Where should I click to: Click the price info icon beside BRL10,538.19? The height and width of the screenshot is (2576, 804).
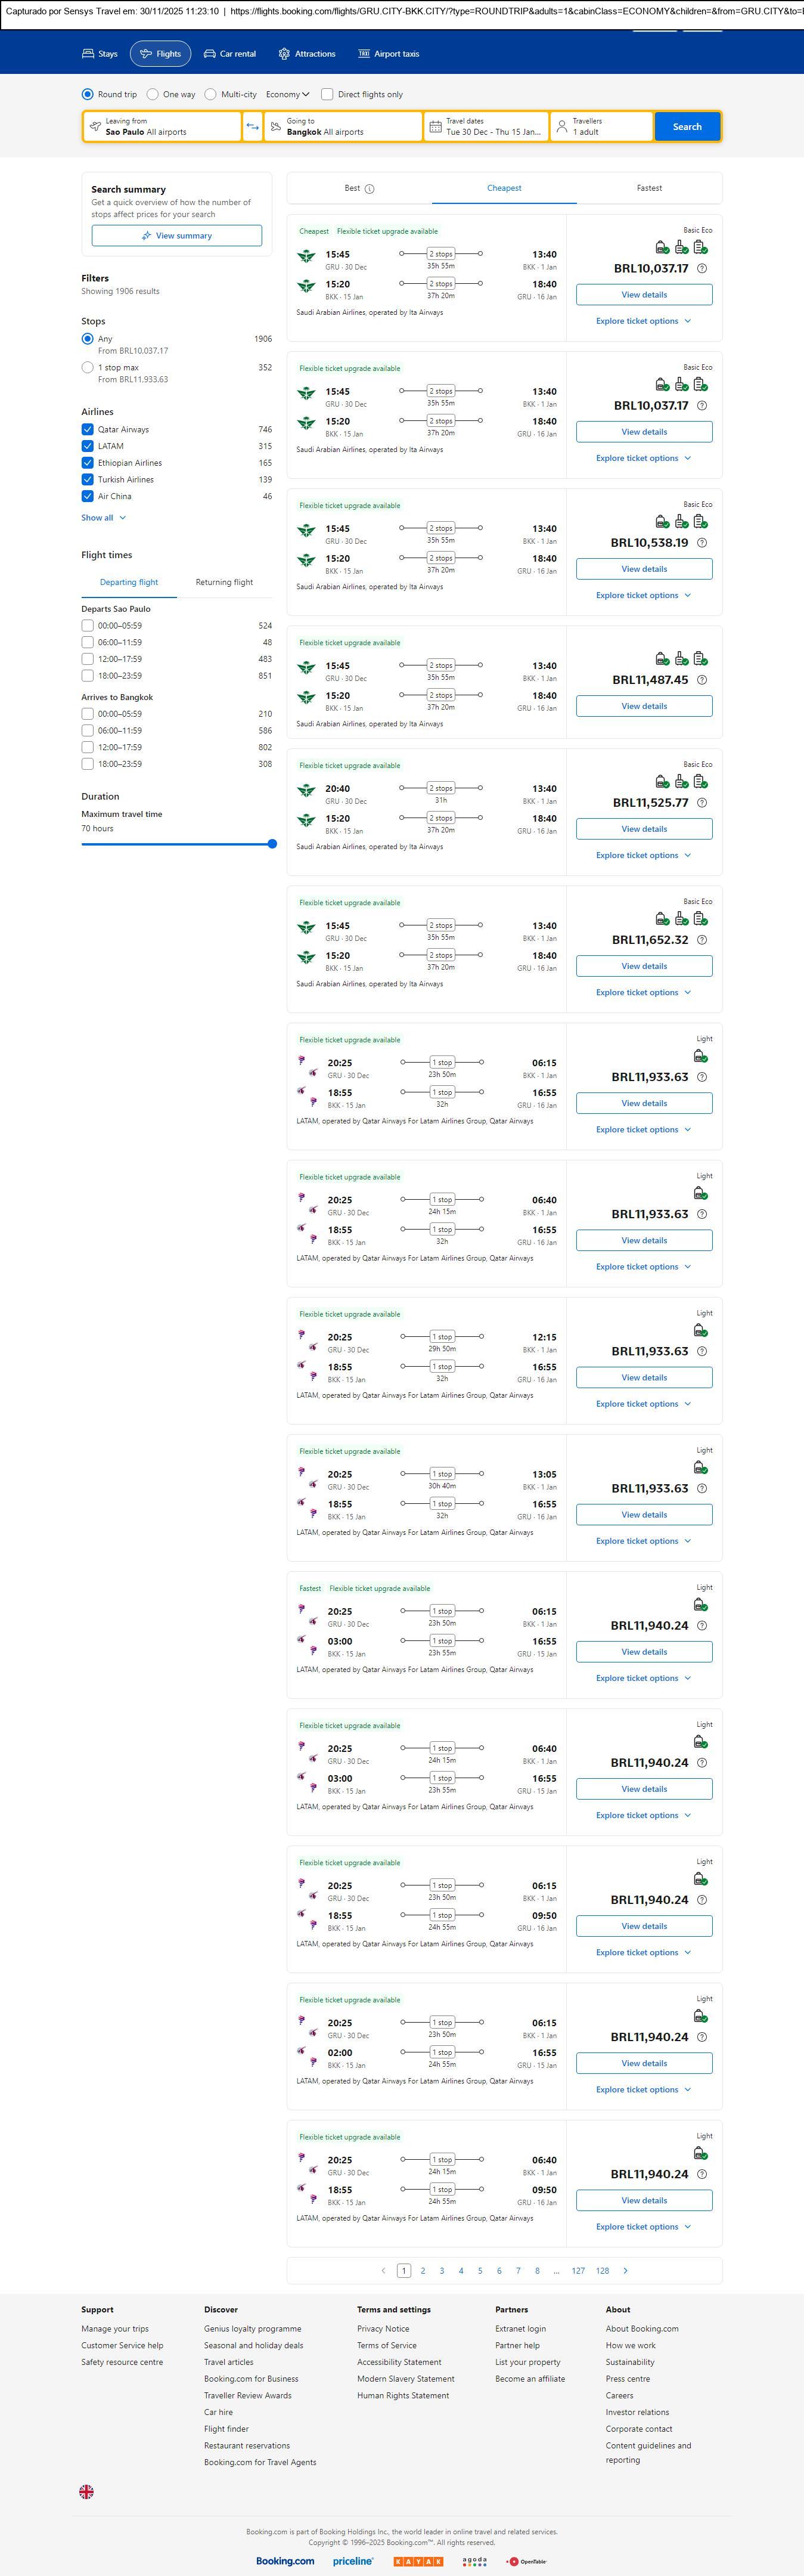702,543
